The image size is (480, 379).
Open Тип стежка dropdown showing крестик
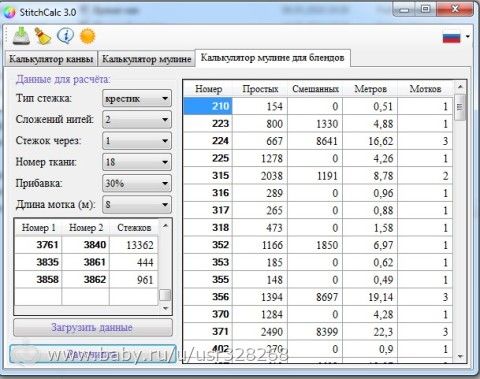click(x=137, y=98)
